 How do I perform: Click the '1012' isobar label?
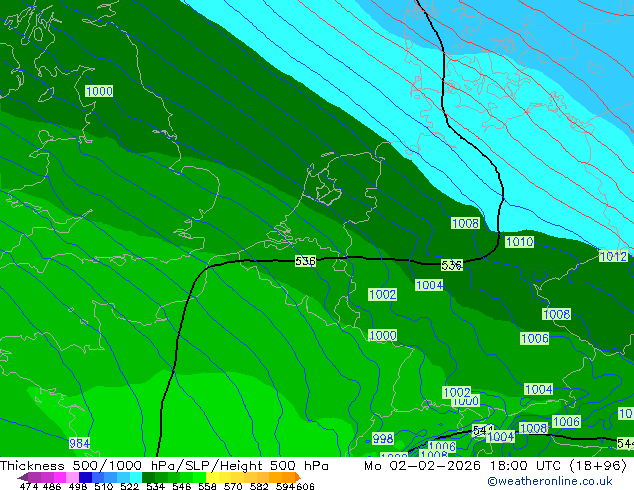613,256
